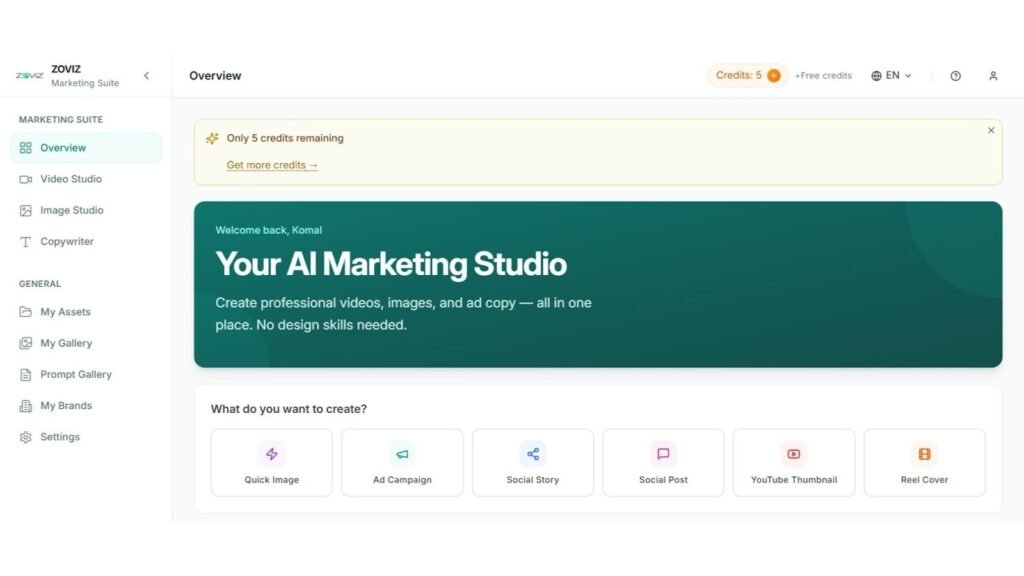The width and height of the screenshot is (1024, 576).
Task: Go to My Assets
Action: point(86,312)
